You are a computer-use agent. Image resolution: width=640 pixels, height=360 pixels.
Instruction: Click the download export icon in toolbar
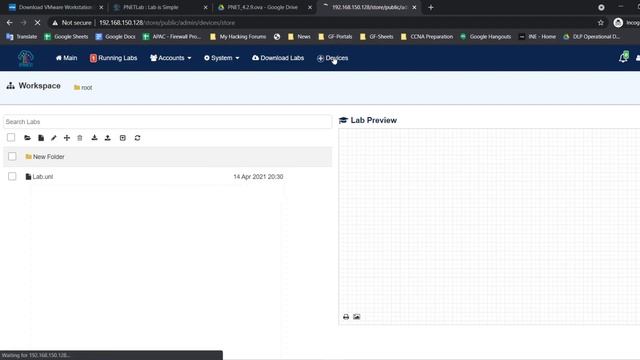[x=94, y=138]
